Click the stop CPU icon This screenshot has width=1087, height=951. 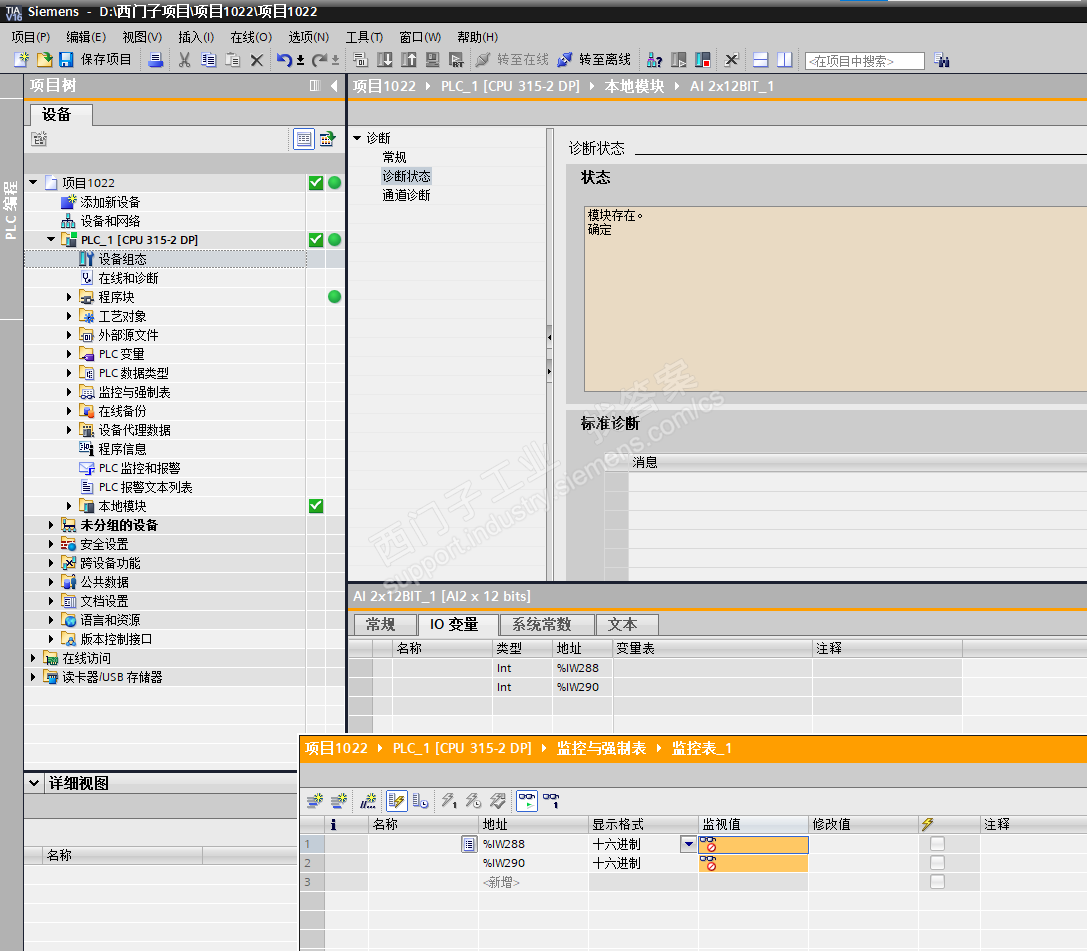click(703, 60)
